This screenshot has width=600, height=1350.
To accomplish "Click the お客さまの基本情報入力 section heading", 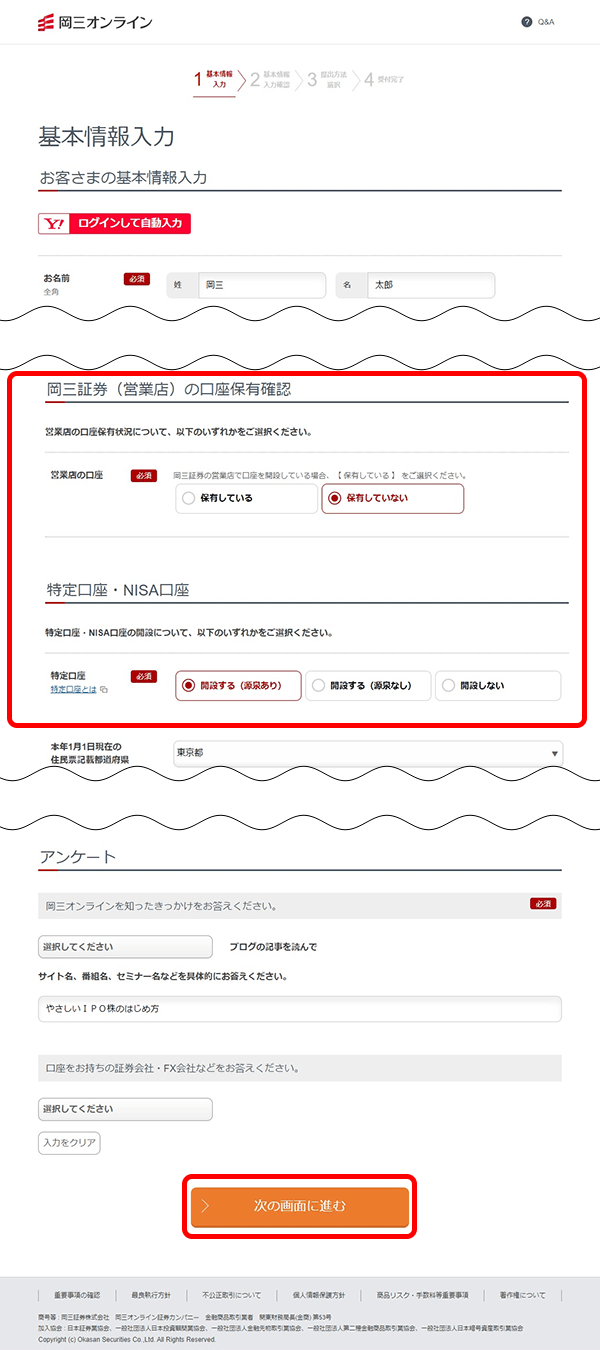I will (x=123, y=178).
